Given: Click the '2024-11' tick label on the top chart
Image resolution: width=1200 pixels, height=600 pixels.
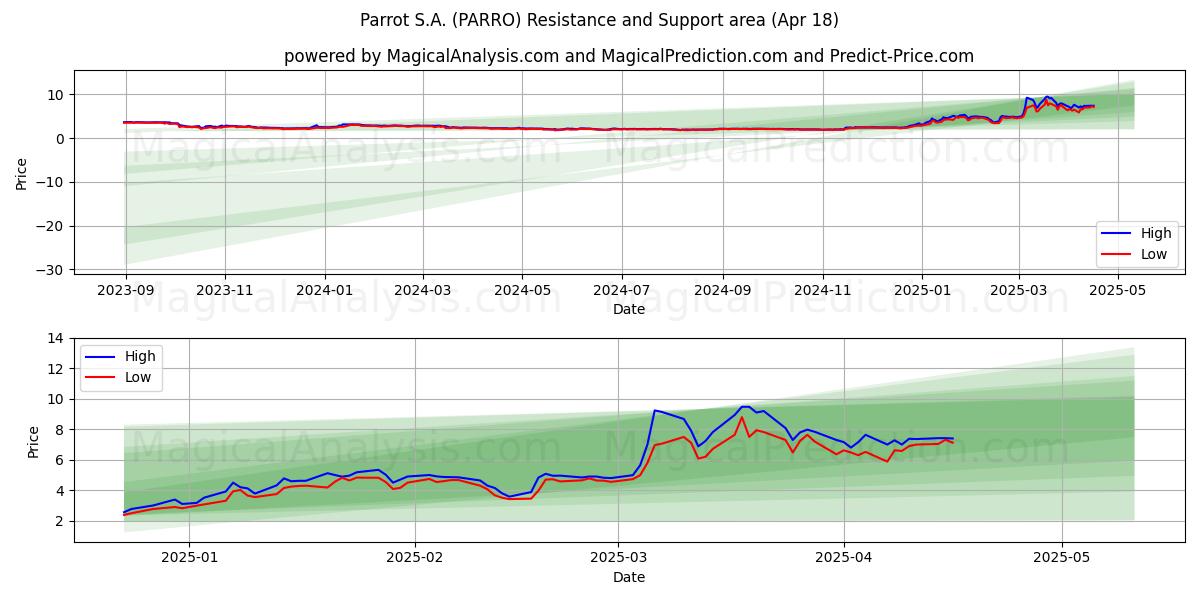Looking at the screenshot, I should coord(823,289).
